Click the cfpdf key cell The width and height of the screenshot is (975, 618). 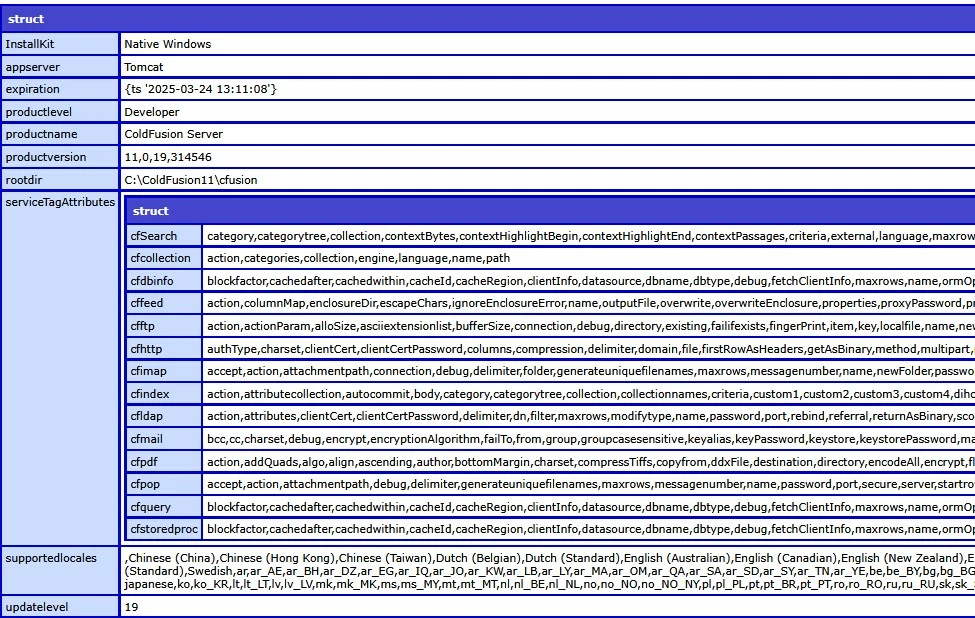(x=164, y=462)
